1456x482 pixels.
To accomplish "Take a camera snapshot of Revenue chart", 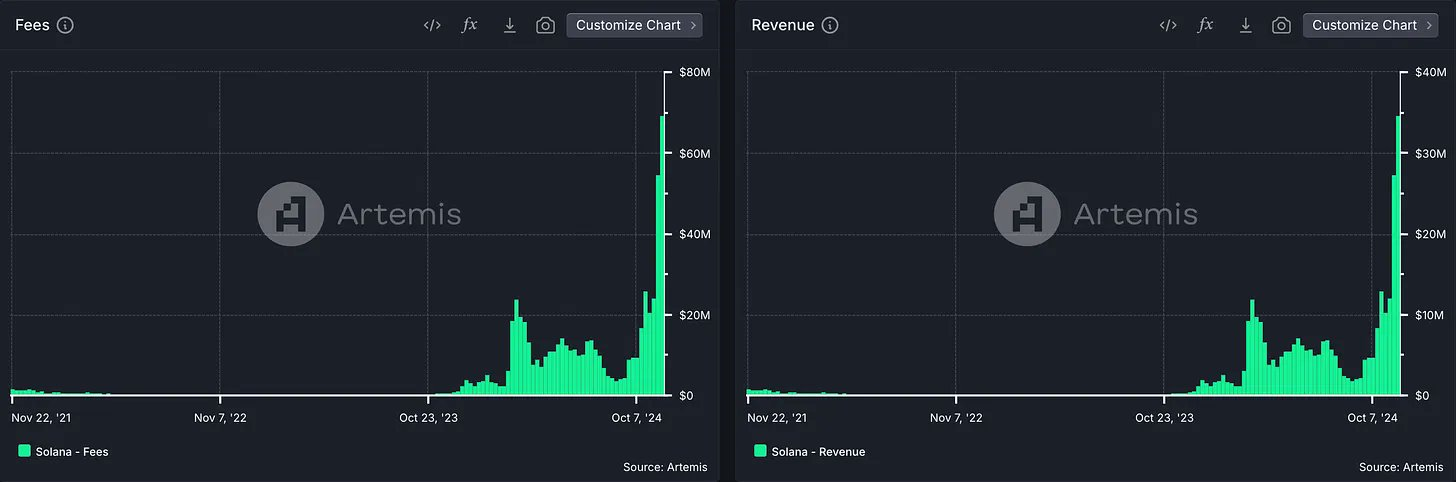I will [1281, 25].
